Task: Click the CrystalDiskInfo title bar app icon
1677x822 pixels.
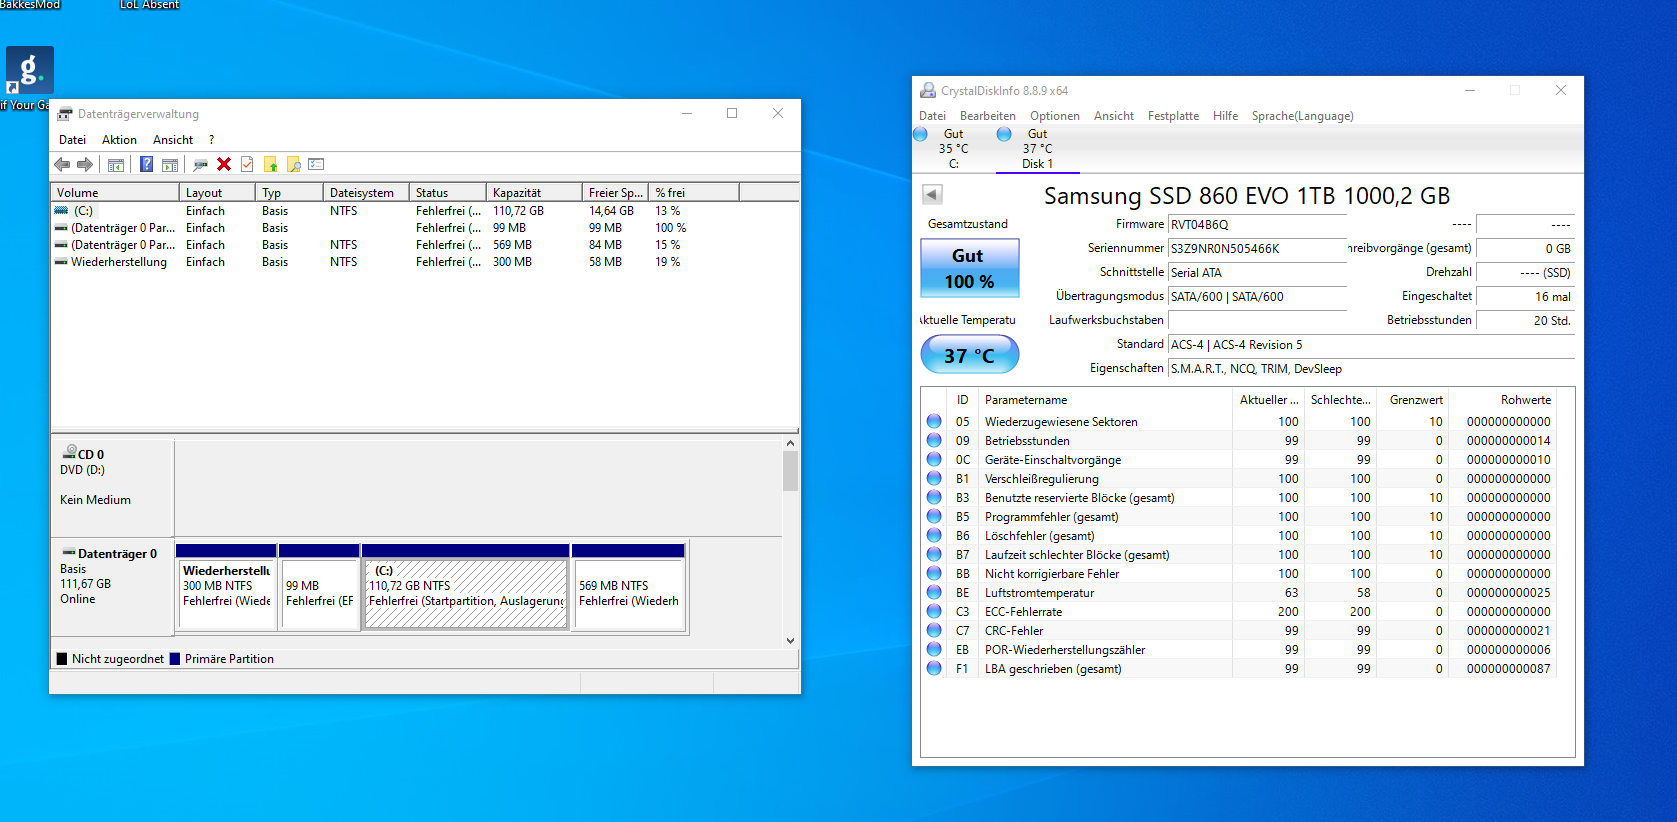Action: [x=928, y=90]
